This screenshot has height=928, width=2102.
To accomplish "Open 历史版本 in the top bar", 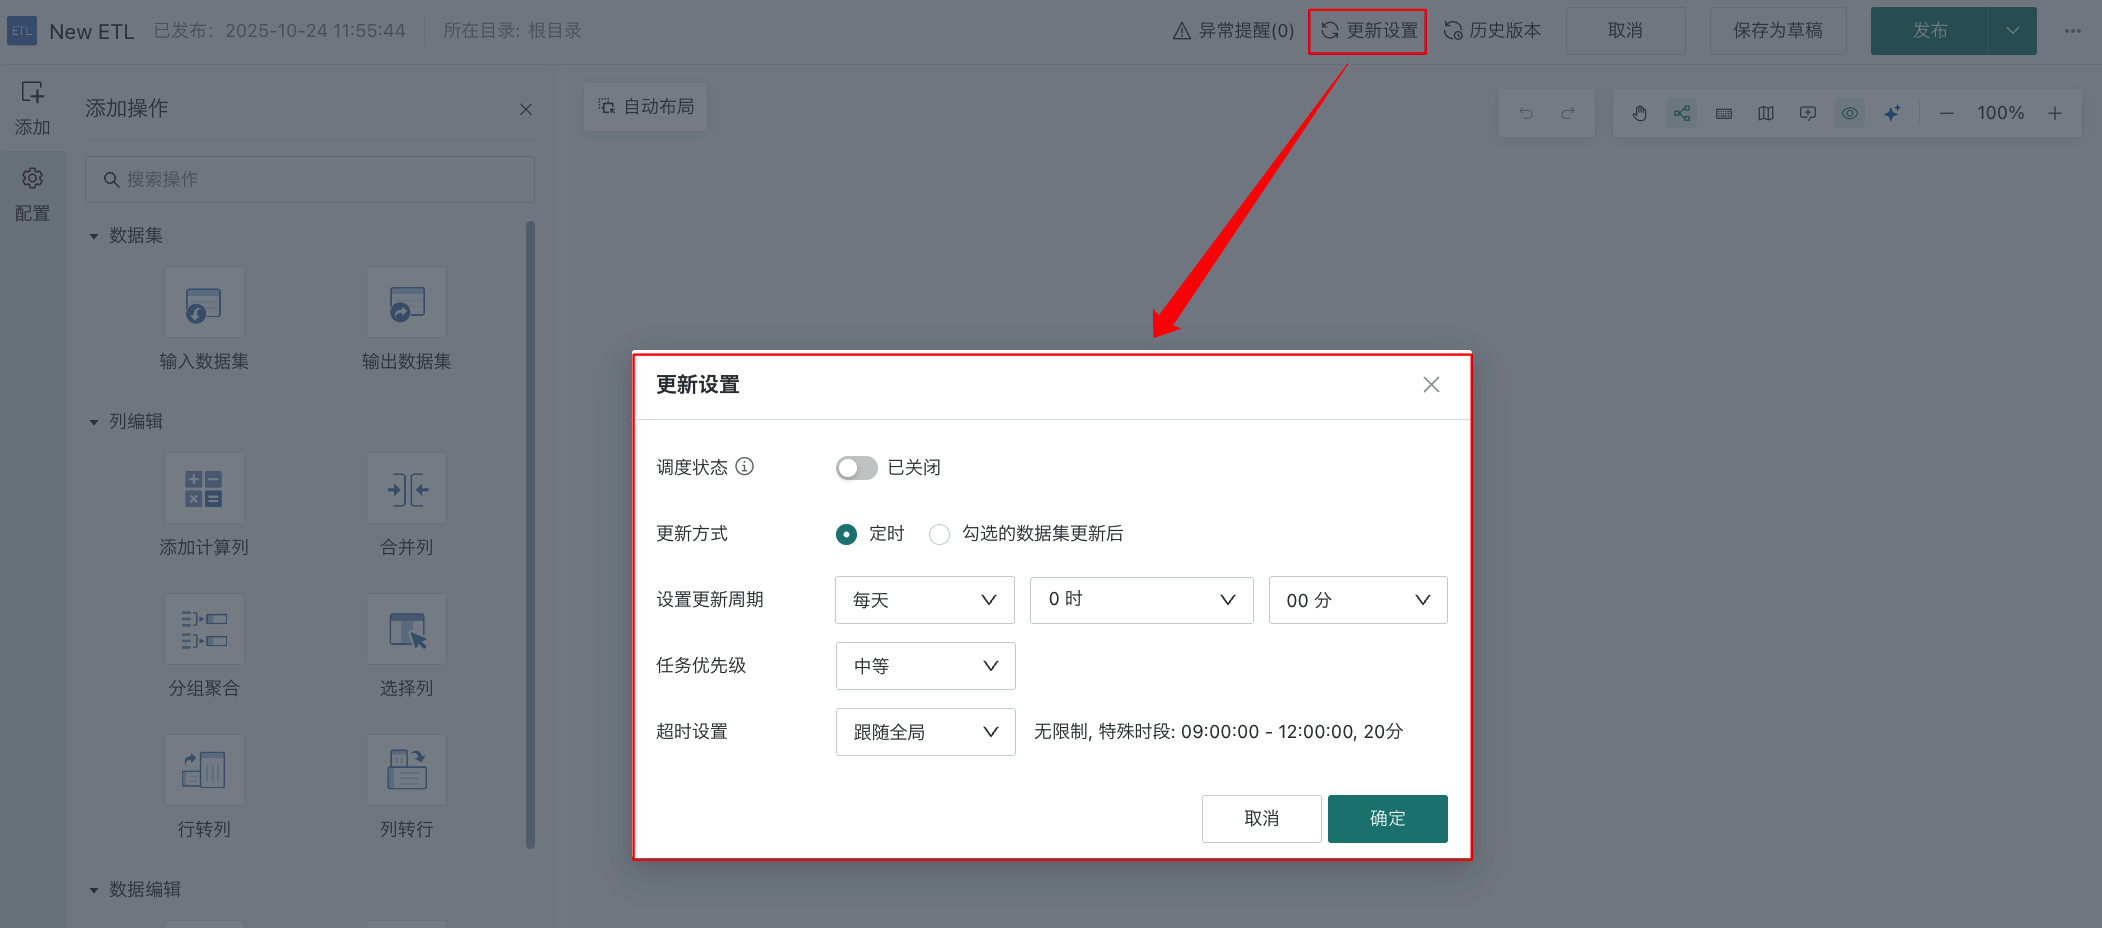I will pyautogui.click(x=1493, y=31).
